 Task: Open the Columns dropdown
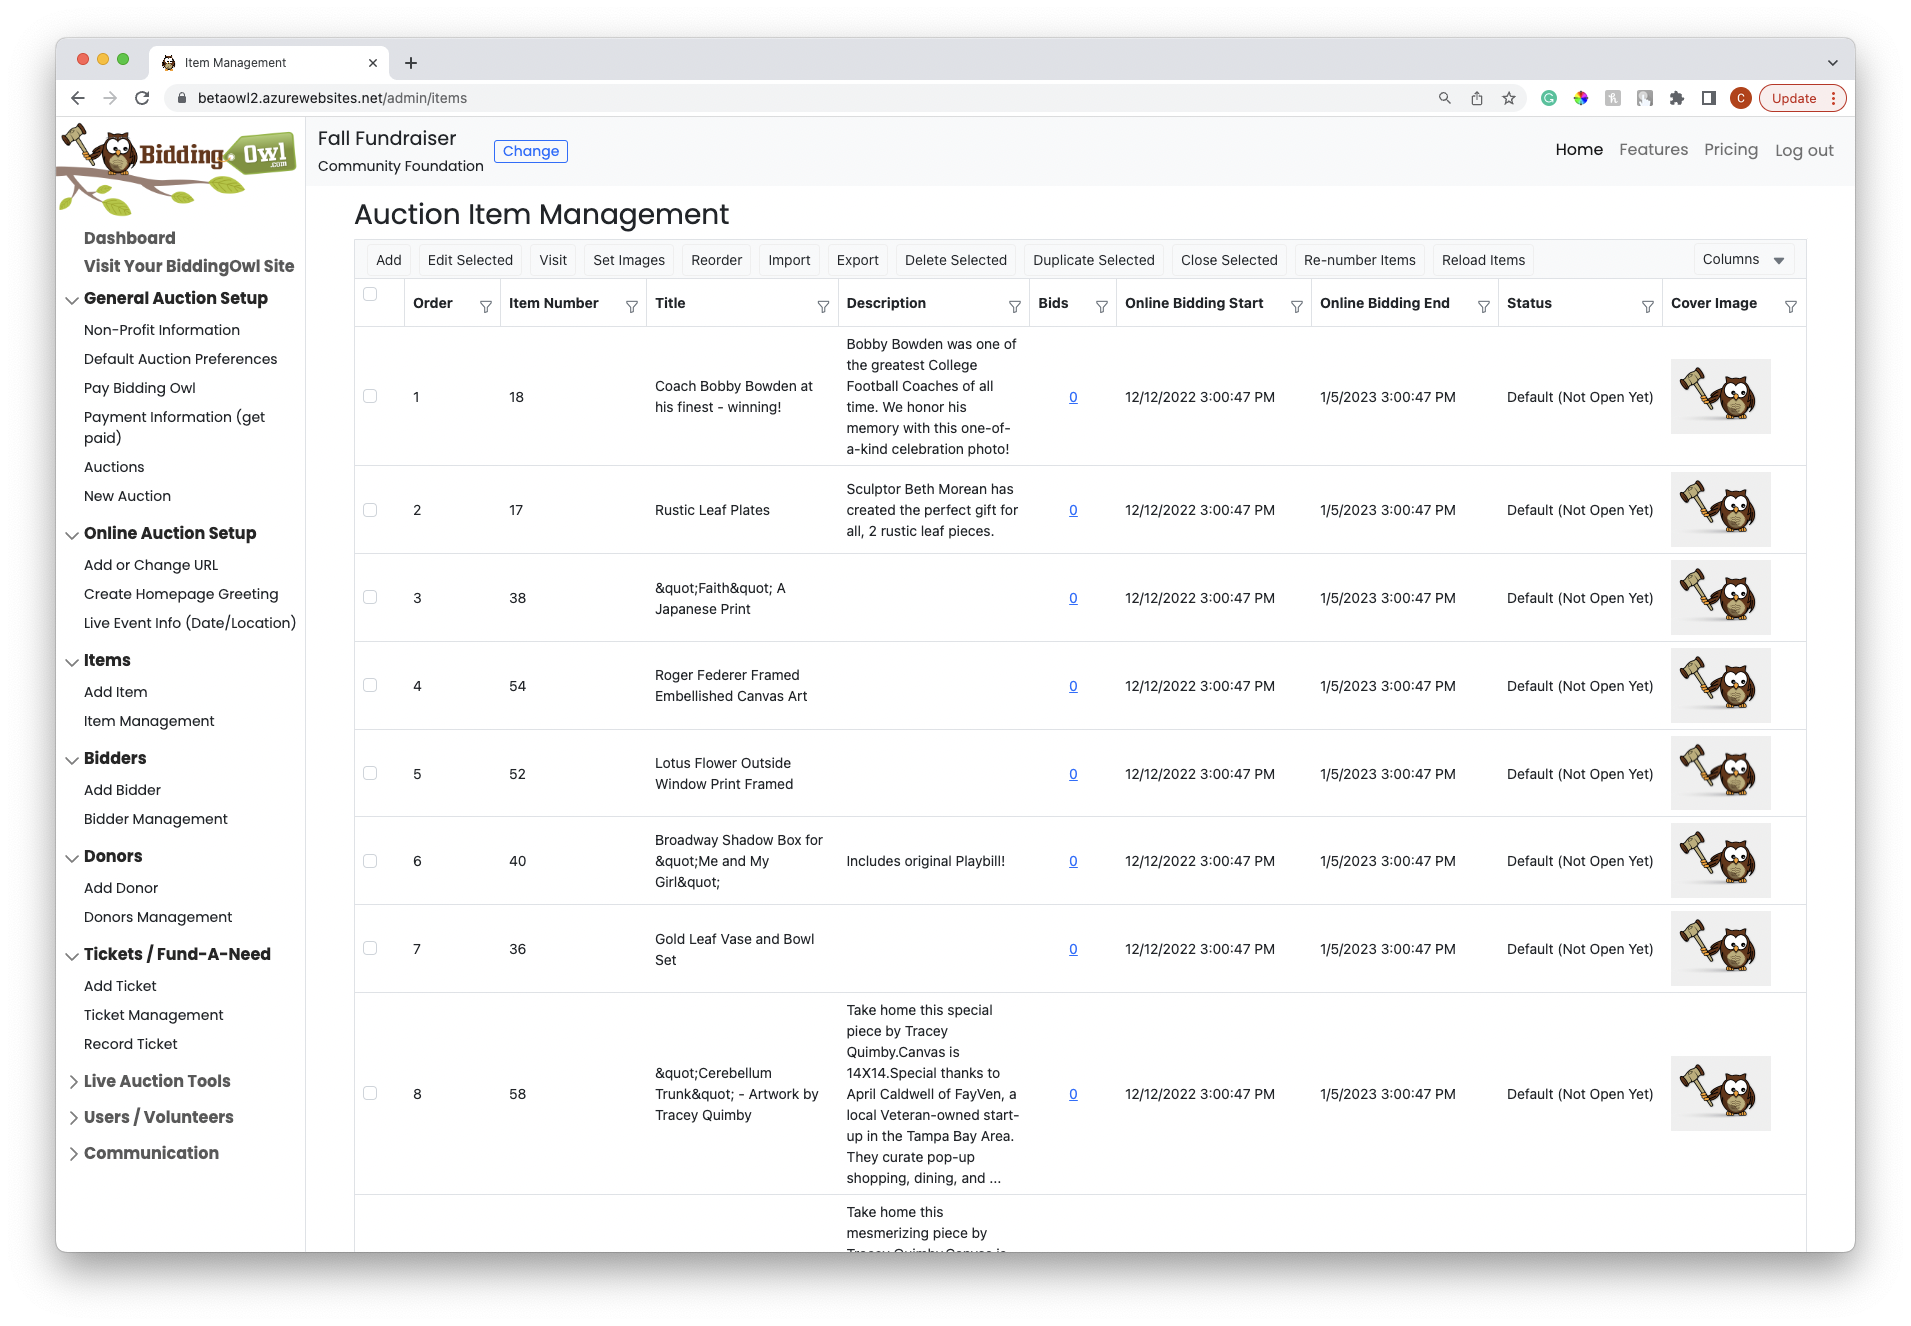click(1742, 260)
